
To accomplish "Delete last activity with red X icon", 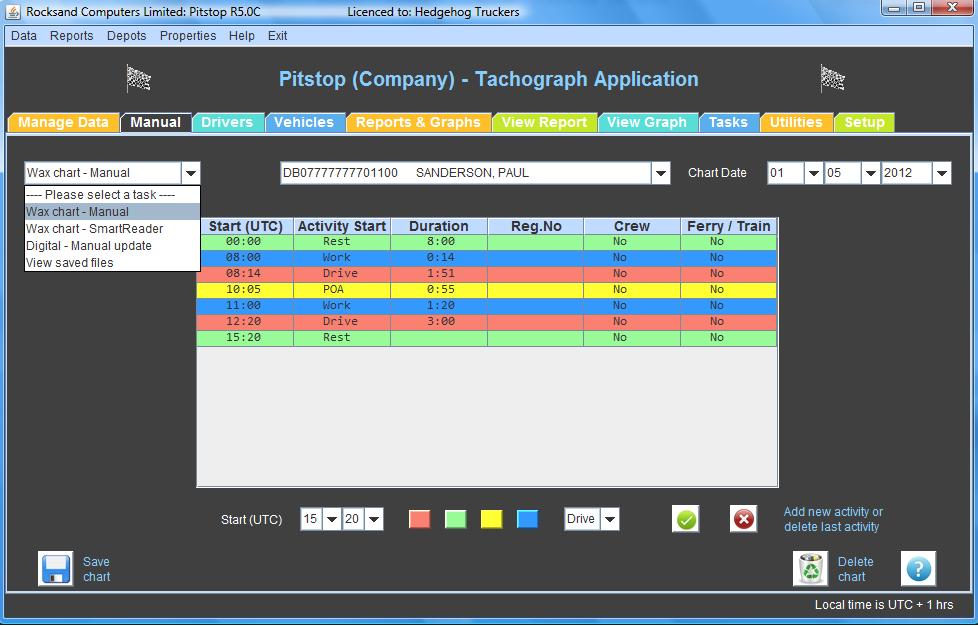I will pyautogui.click(x=743, y=519).
